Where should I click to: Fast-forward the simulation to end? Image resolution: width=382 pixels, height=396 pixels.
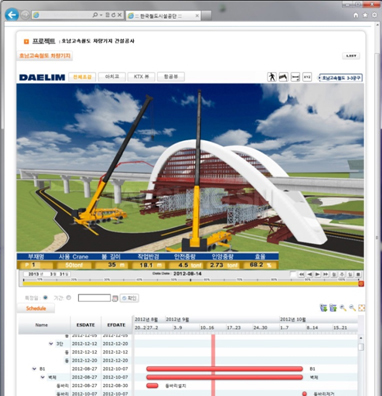(x=326, y=274)
